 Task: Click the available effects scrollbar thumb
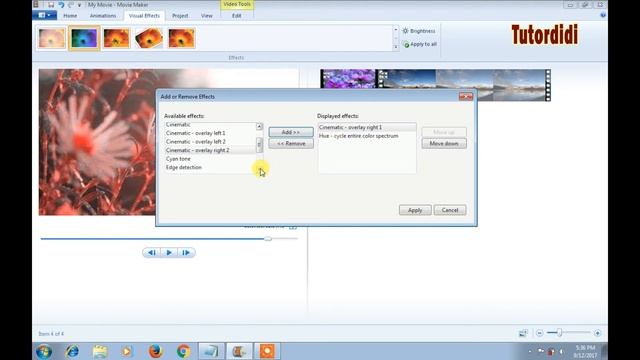click(259, 145)
